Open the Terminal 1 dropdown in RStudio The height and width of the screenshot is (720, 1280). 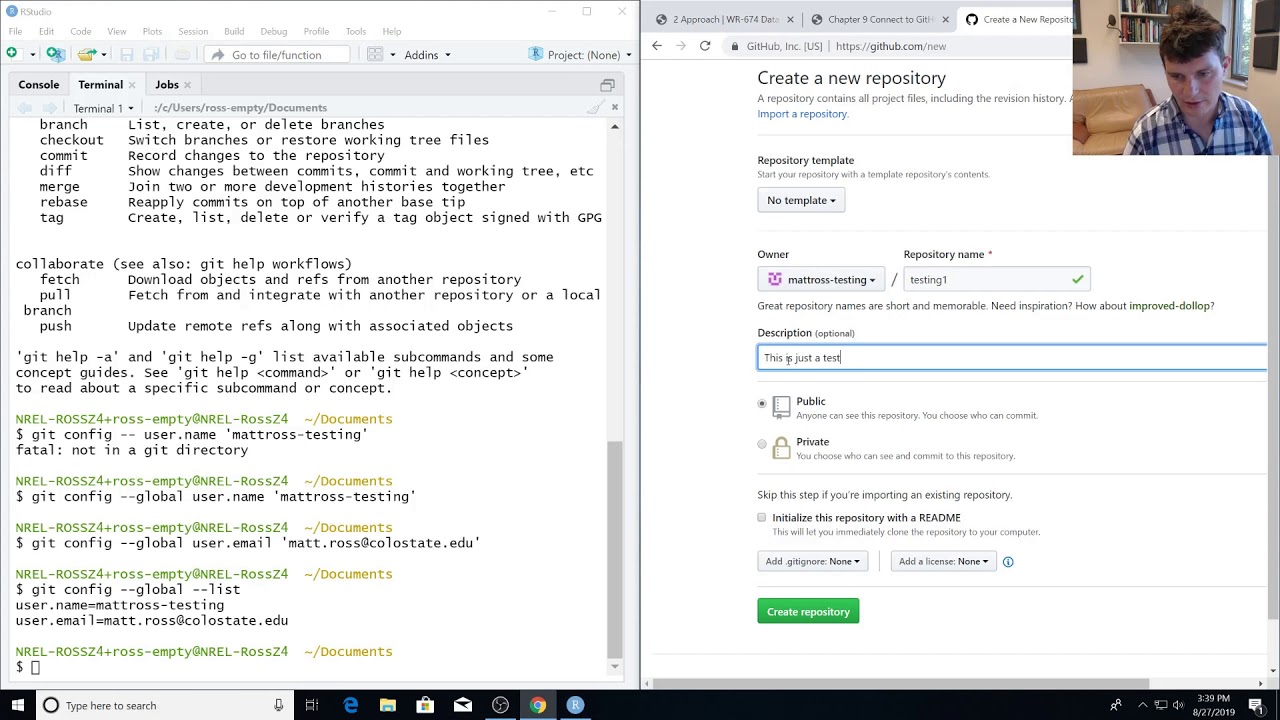click(x=103, y=108)
